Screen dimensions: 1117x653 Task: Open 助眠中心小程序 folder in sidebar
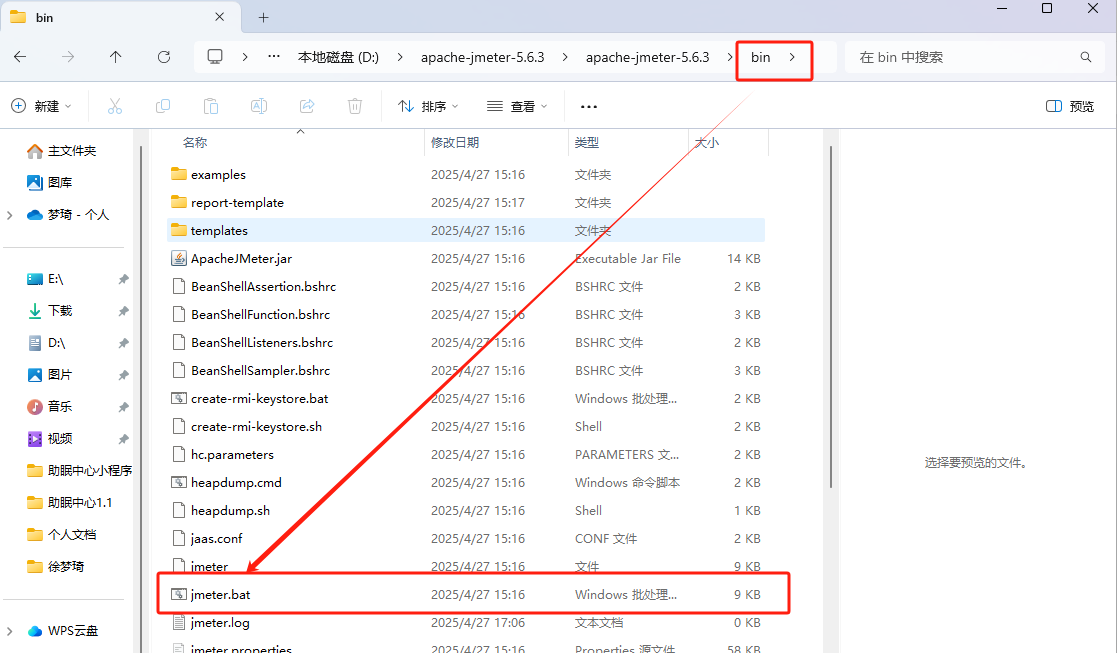(79, 471)
